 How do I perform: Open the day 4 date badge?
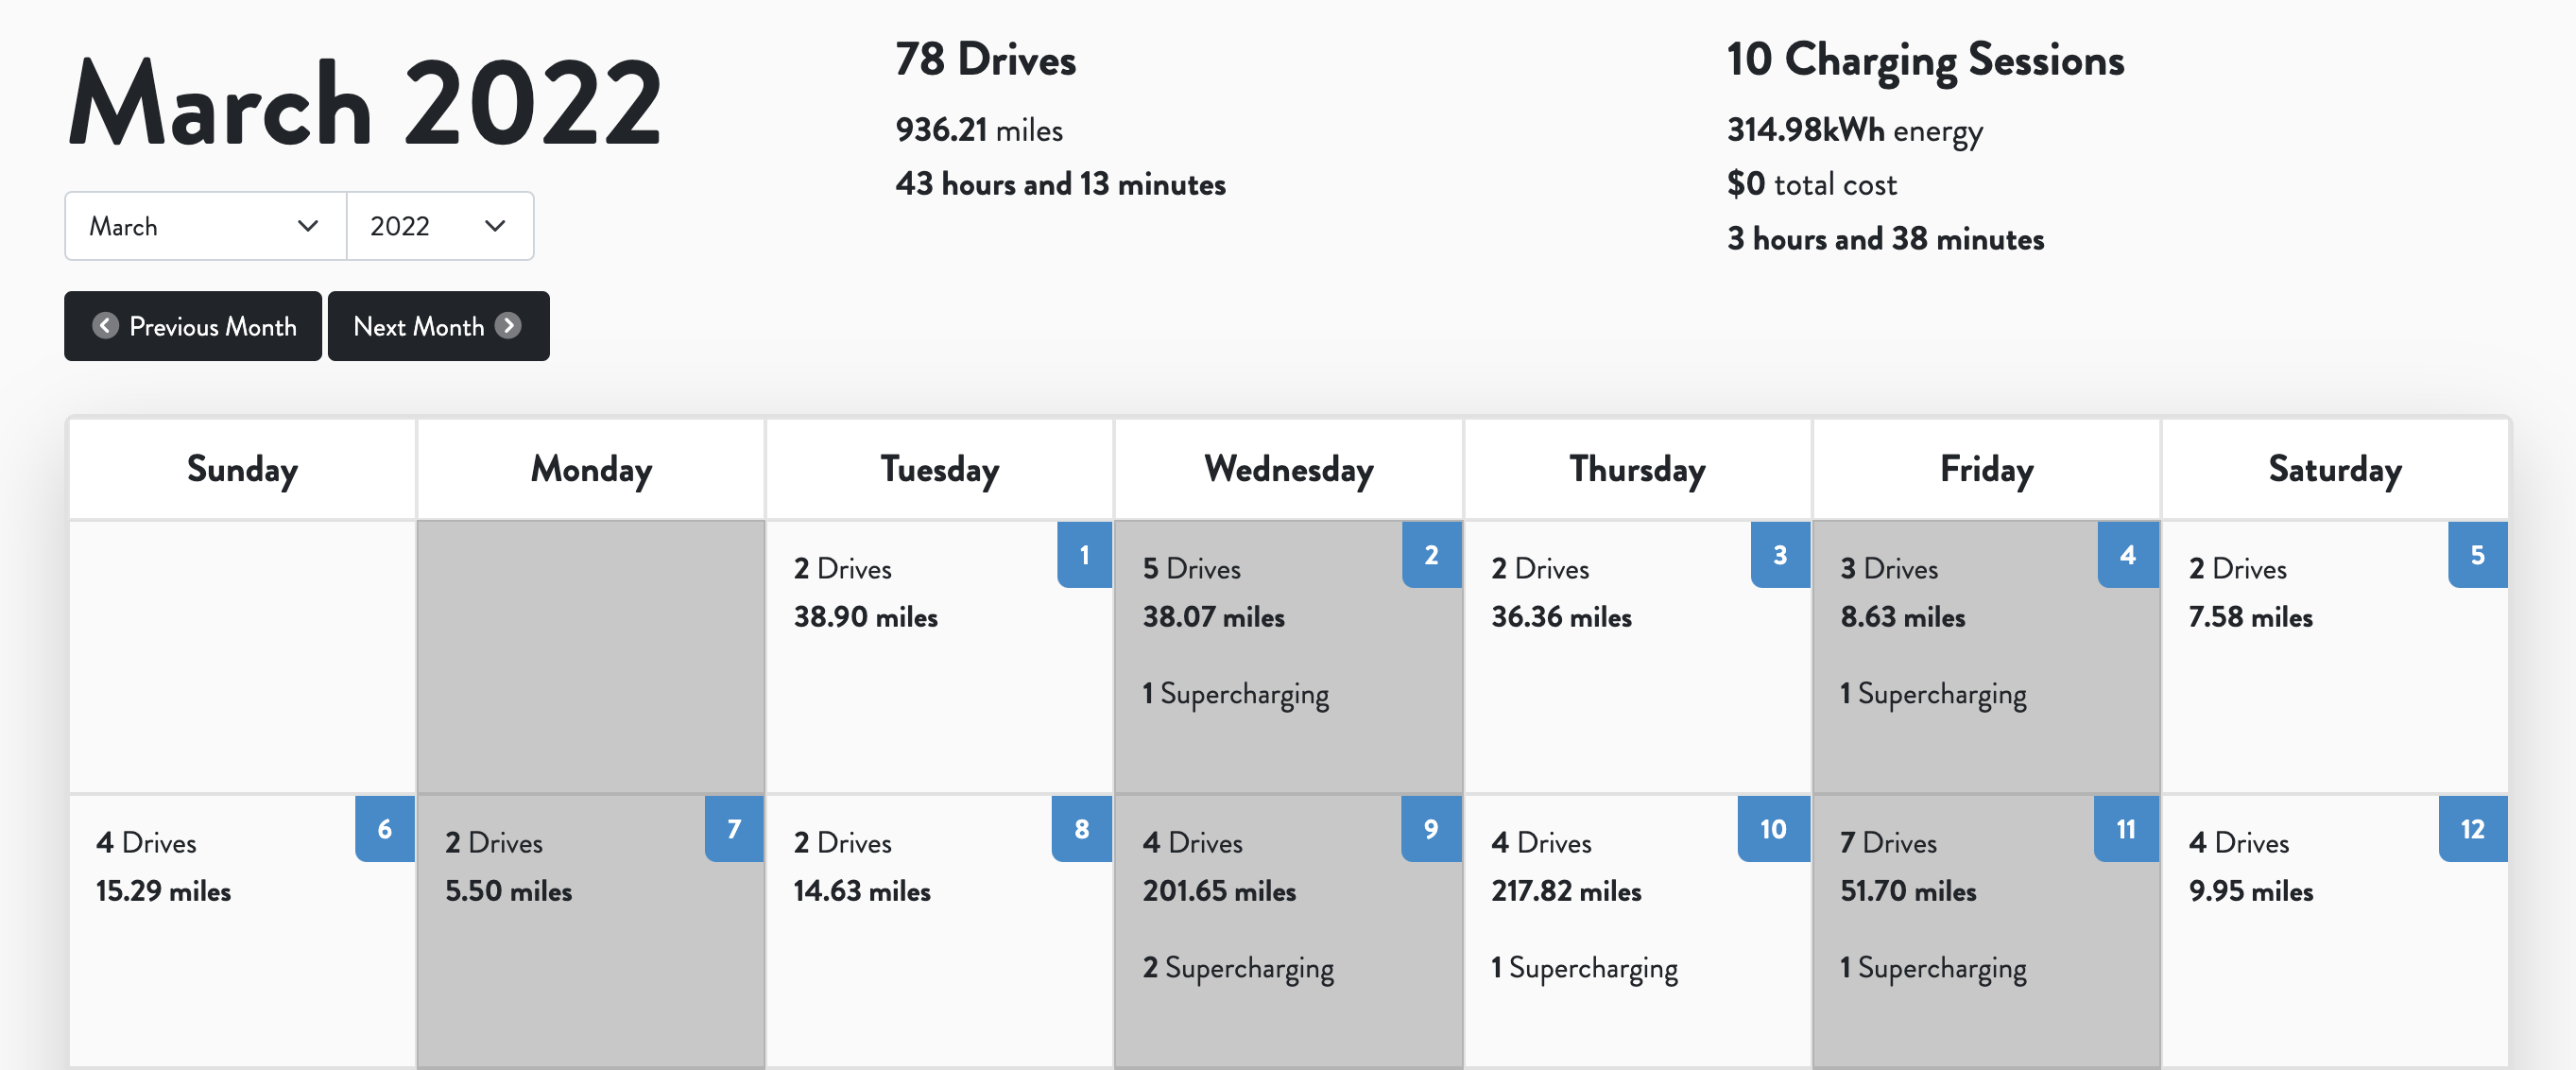tap(2128, 555)
